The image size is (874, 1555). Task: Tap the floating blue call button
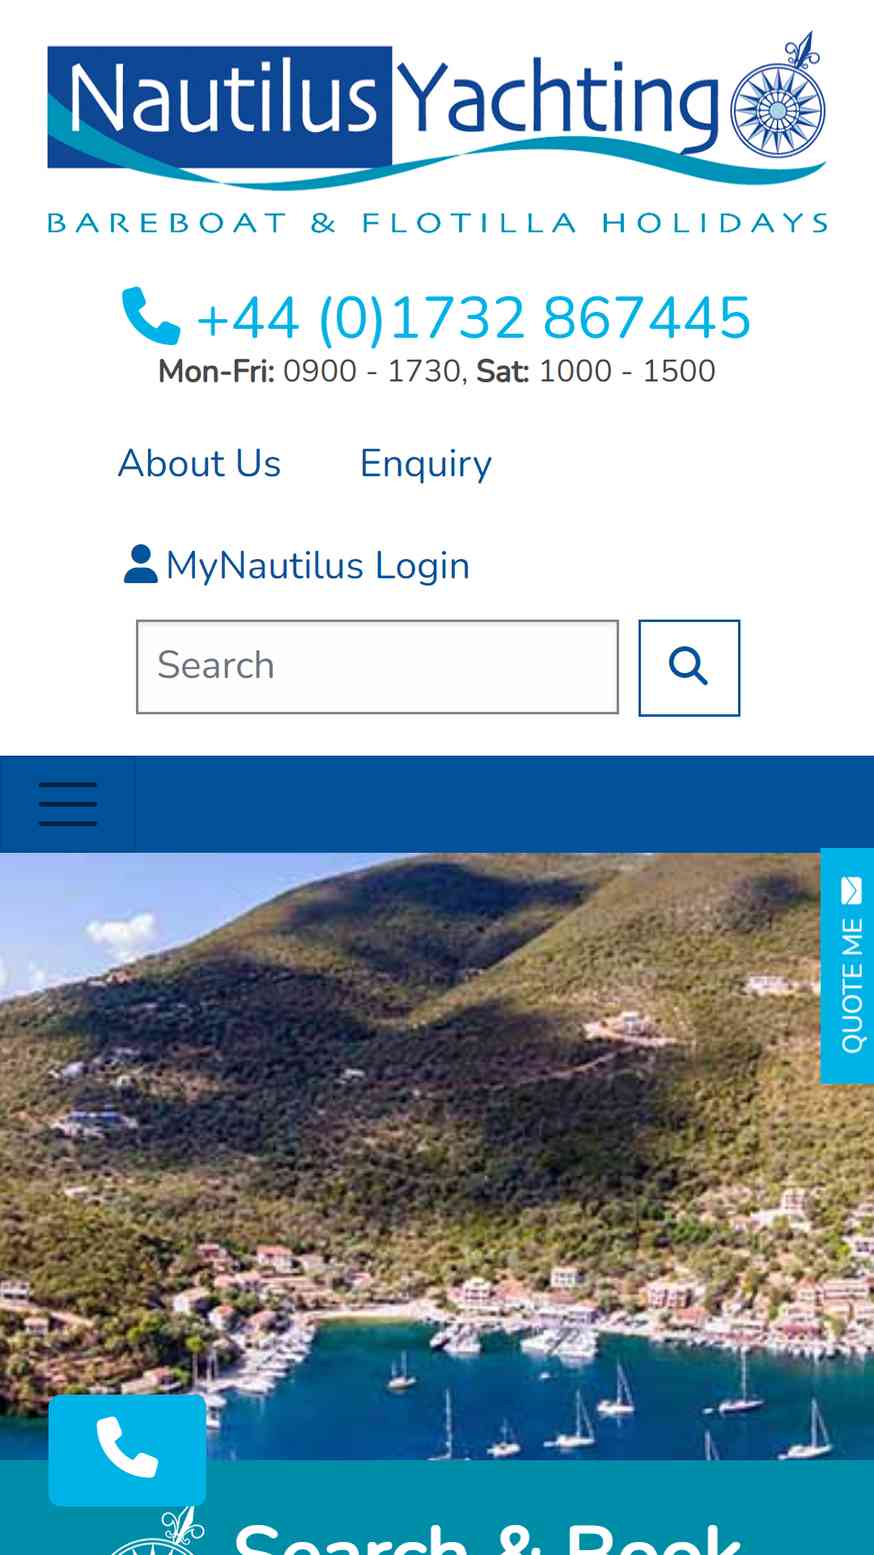click(127, 1450)
